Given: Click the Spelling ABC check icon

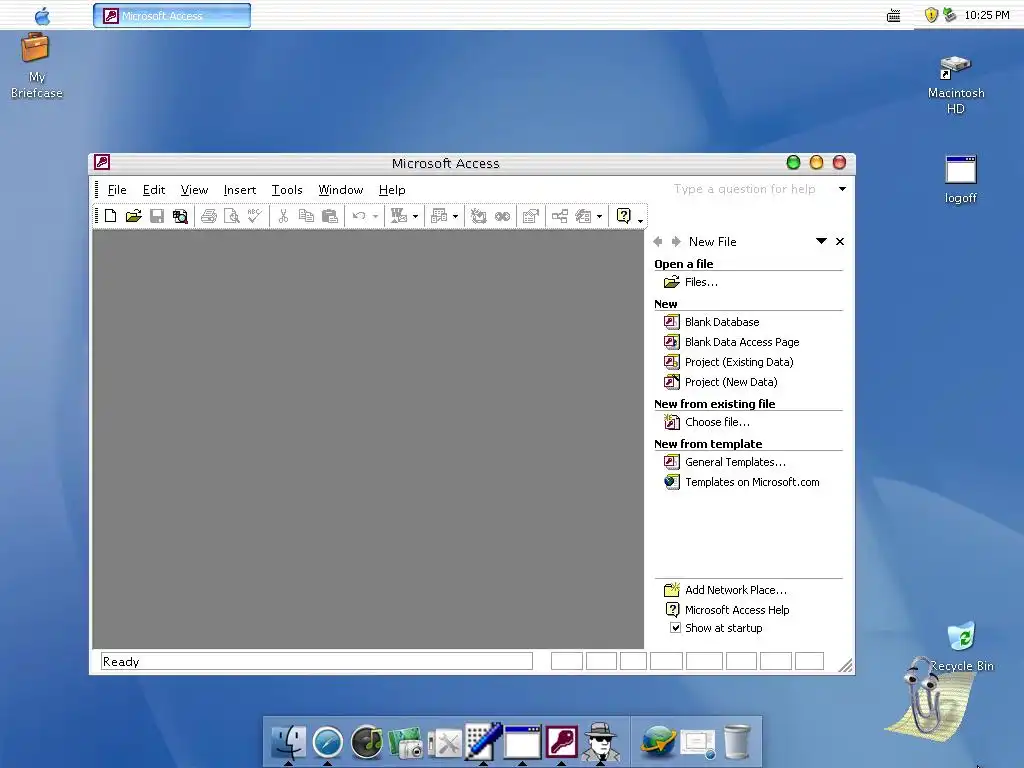Looking at the screenshot, I should click(255, 216).
